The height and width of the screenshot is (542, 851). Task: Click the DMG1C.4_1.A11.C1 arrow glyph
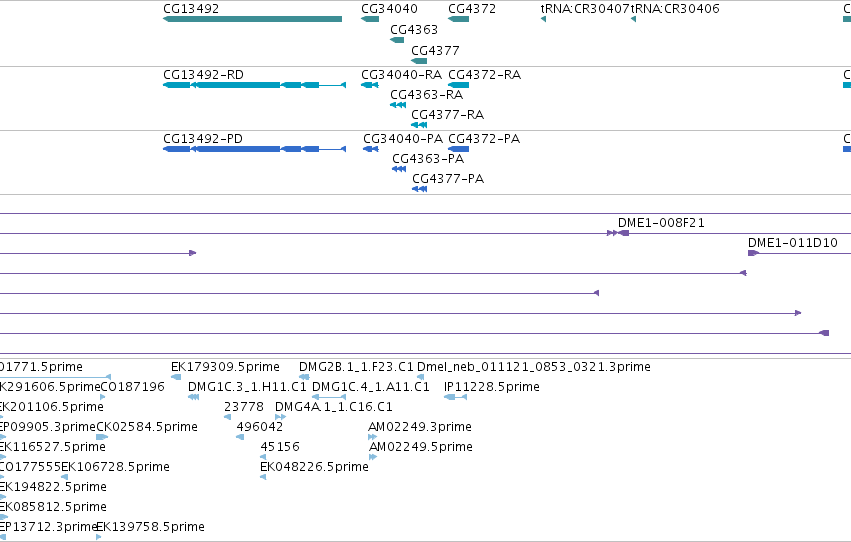pyautogui.click(x=329, y=397)
